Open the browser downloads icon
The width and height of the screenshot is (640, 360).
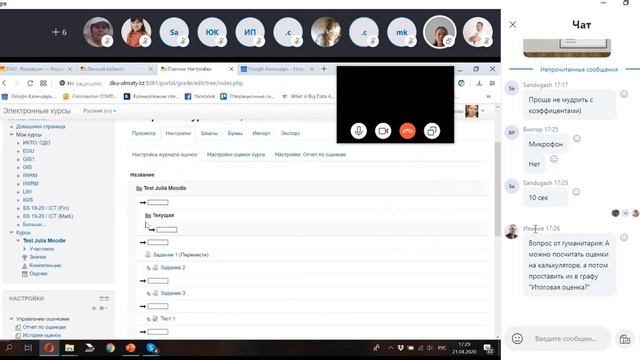pyautogui.click(x=479, y=83)
